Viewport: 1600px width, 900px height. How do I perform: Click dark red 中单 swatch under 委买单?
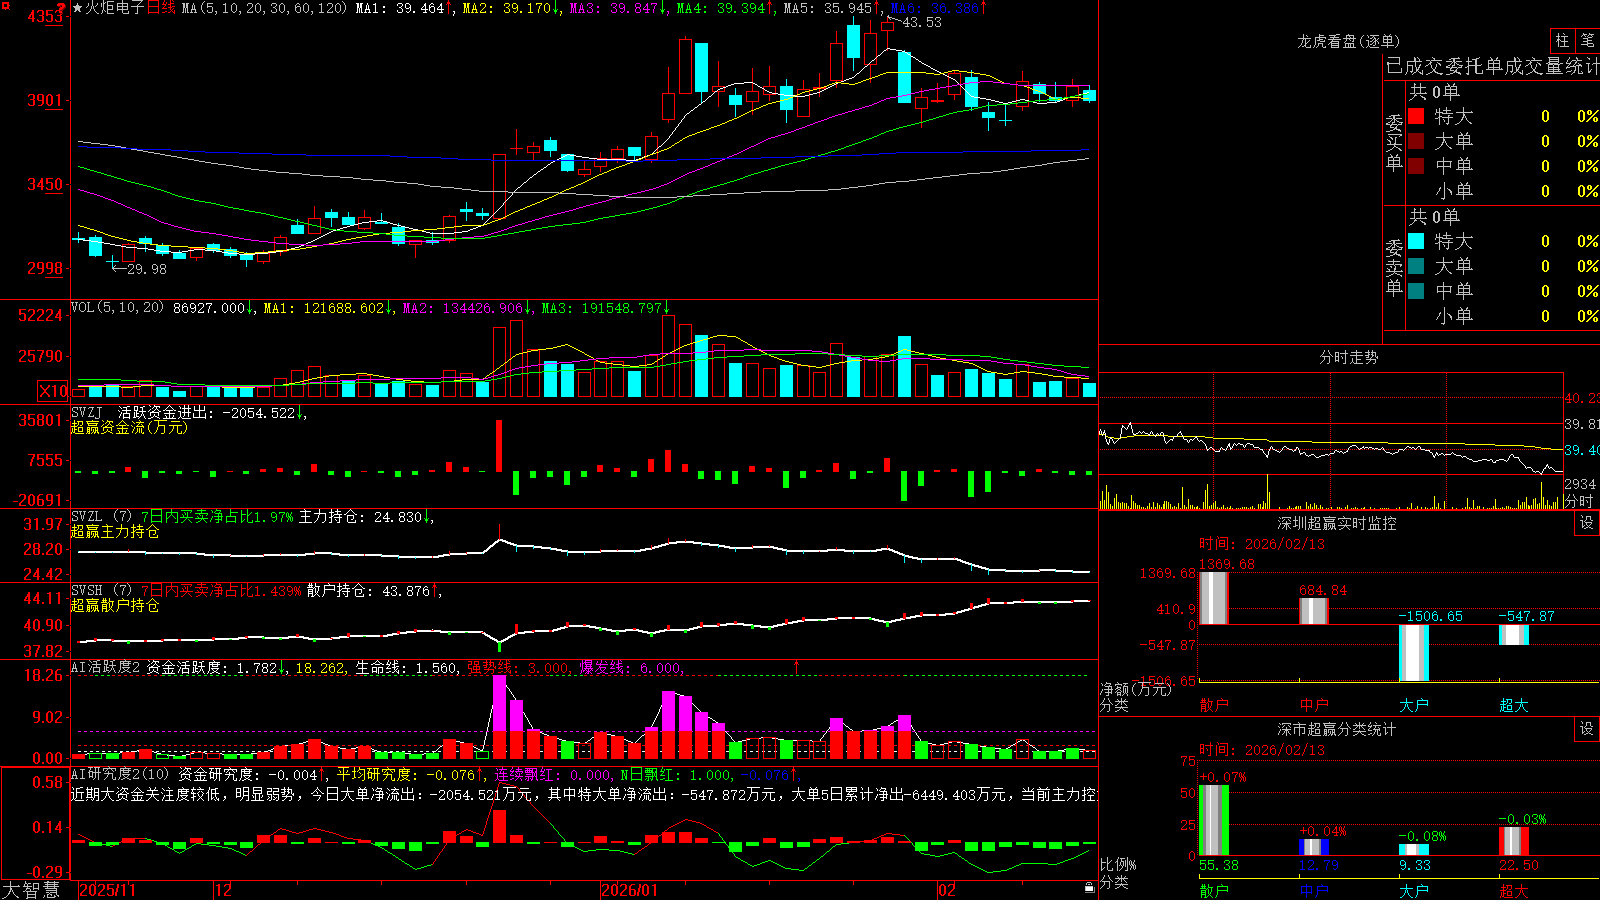pyautogui.click(x=1416, y=166)
